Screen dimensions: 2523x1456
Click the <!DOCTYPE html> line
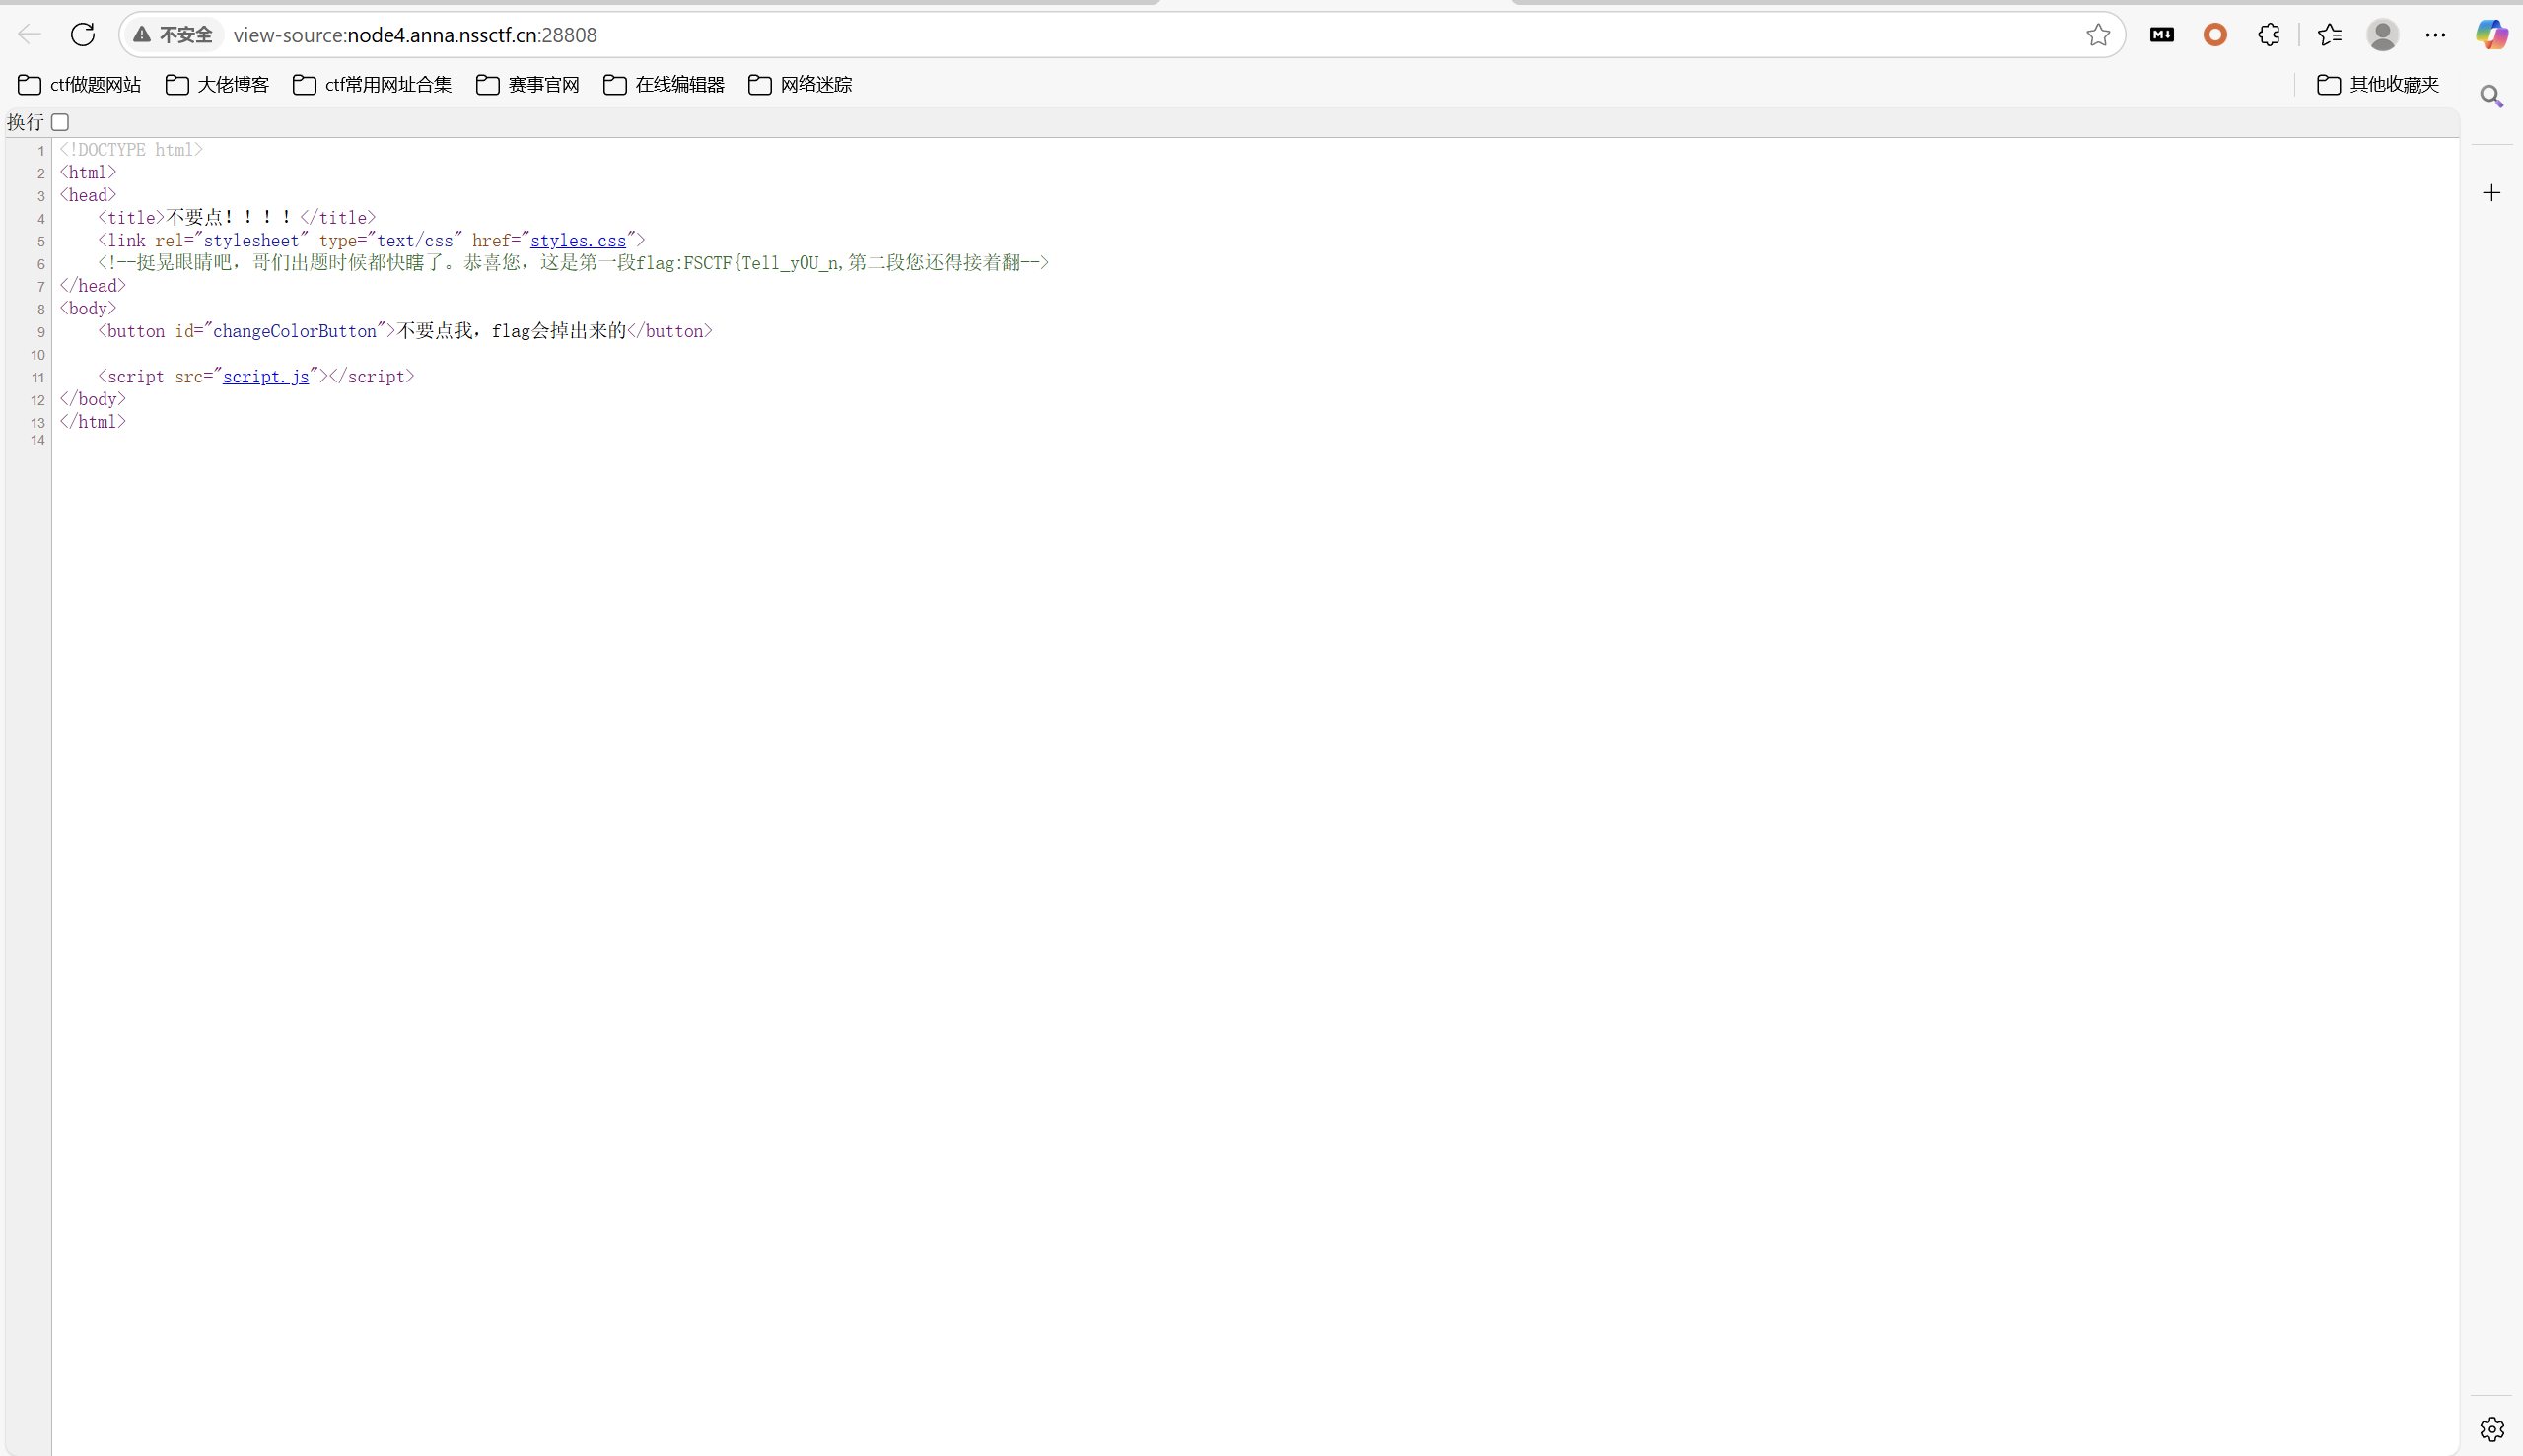coord(131,150)
